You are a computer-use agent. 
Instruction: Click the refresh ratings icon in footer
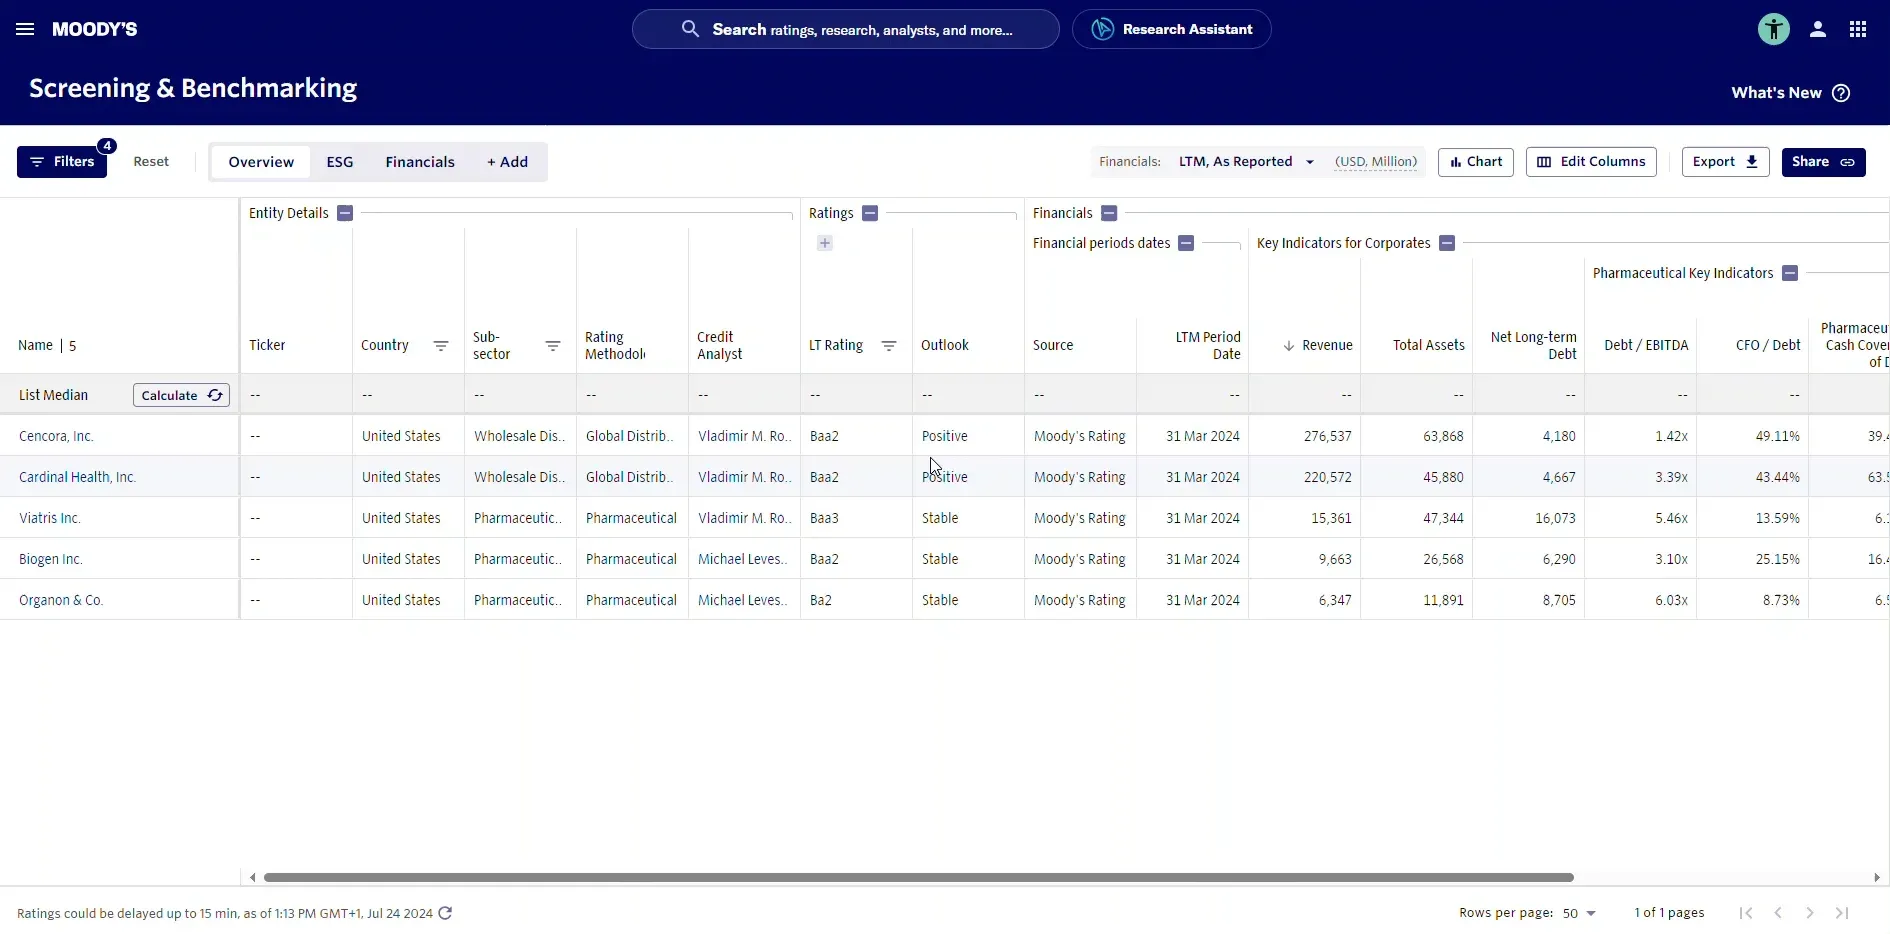446,913
